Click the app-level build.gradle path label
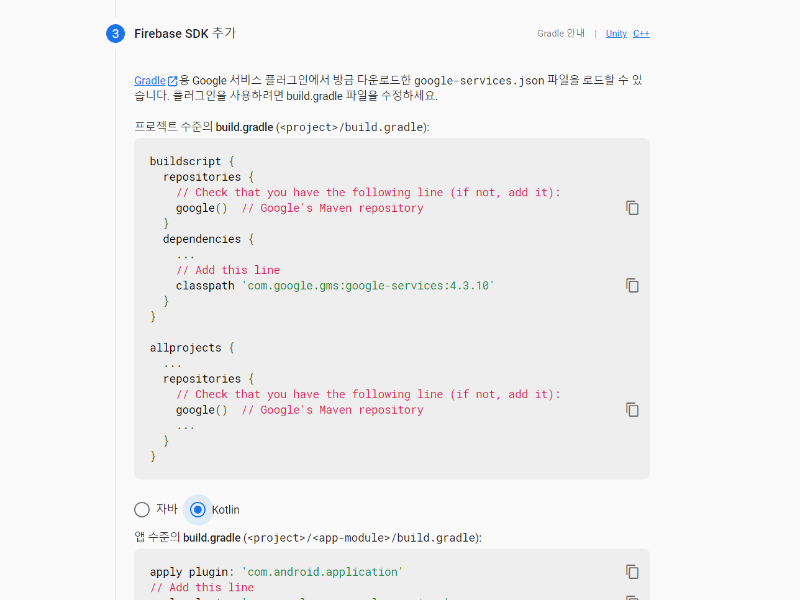The width and height of the screenshot is (800, 600). 308,538
